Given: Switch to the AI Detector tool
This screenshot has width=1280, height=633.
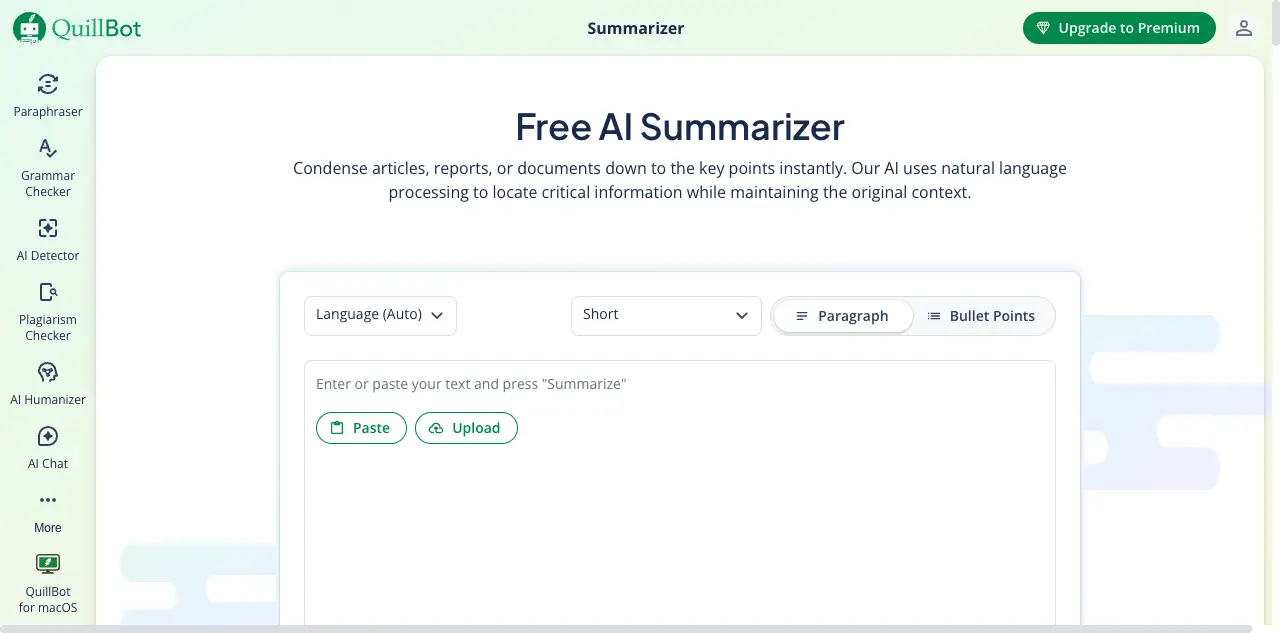Looking at the screenshot, I should (47, 238).
